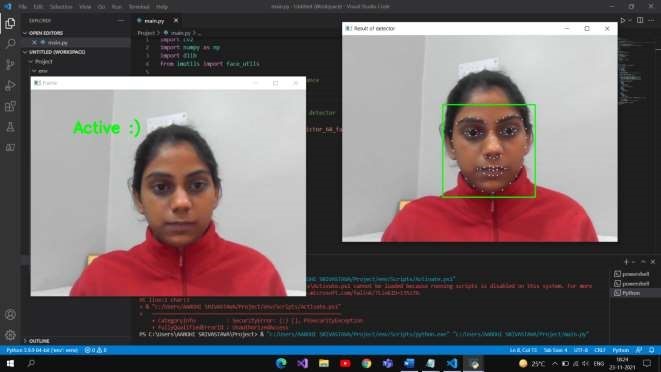Open the Search view in activity bar
The width and height of the screenshot is (661, 372).
[10, 44]
